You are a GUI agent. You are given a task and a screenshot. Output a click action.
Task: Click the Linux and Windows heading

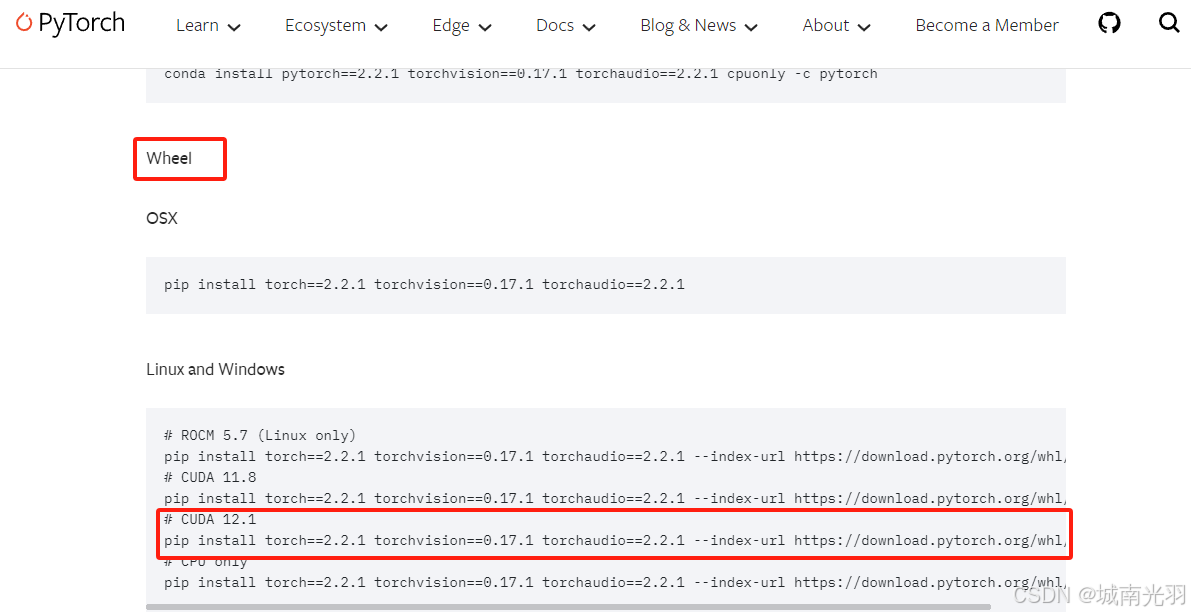click(215, 370)
